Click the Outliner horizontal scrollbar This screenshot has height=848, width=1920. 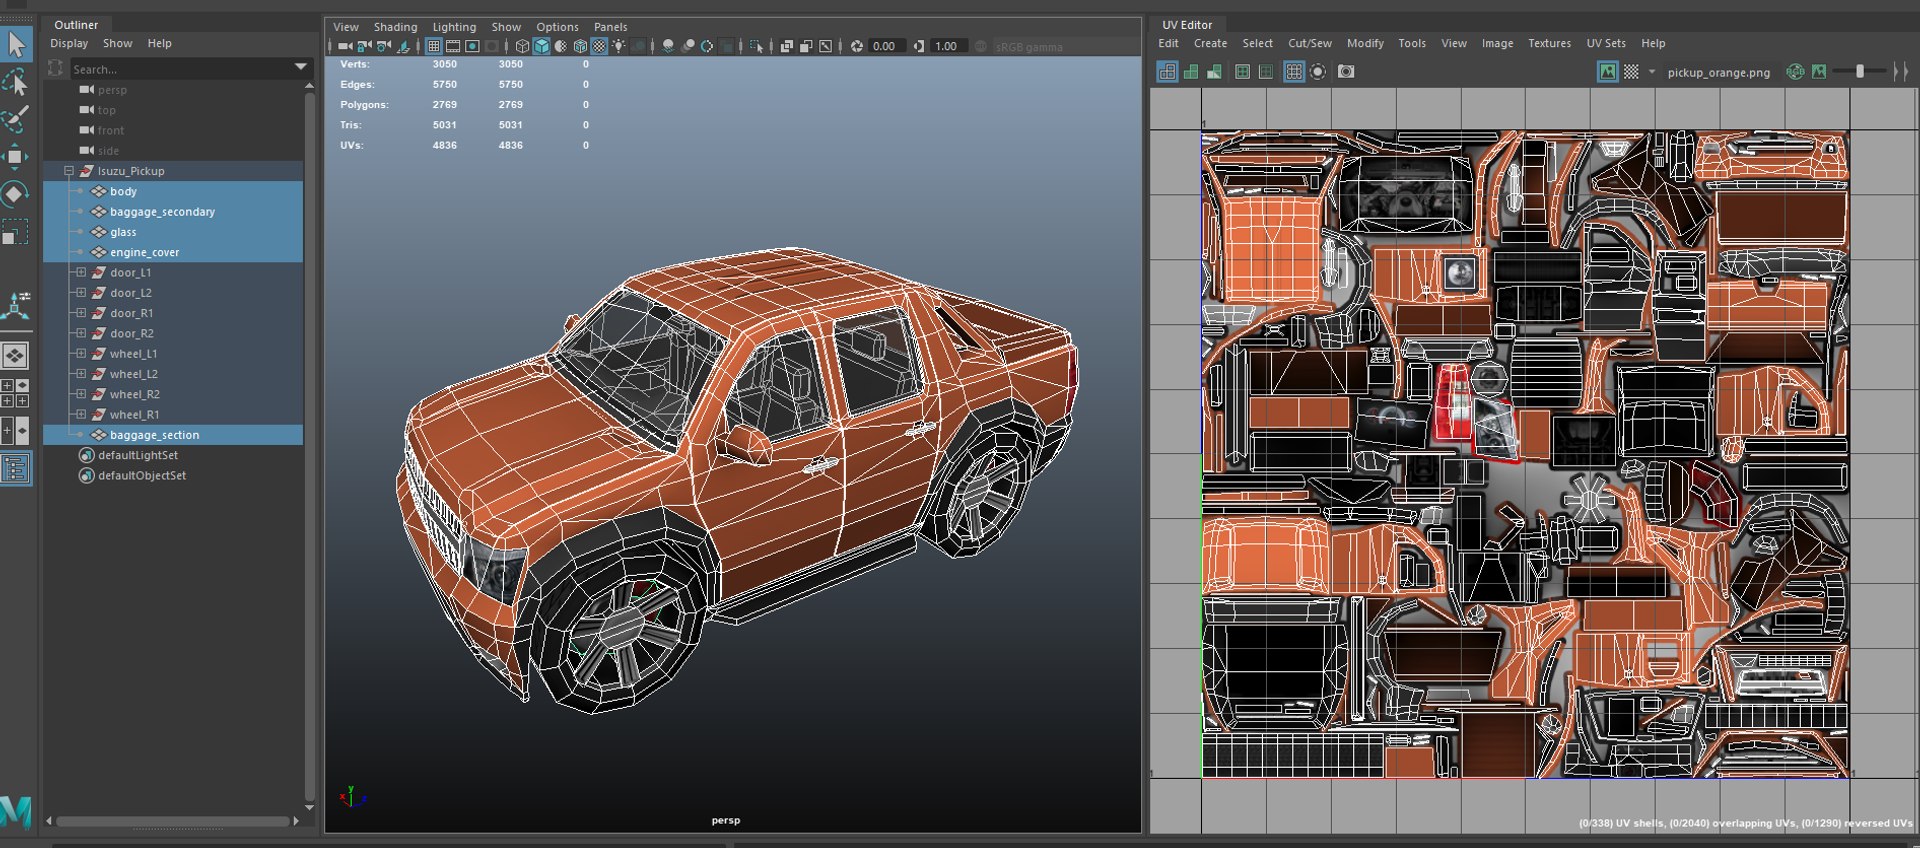pyautogui.click(x=173, y=821)
